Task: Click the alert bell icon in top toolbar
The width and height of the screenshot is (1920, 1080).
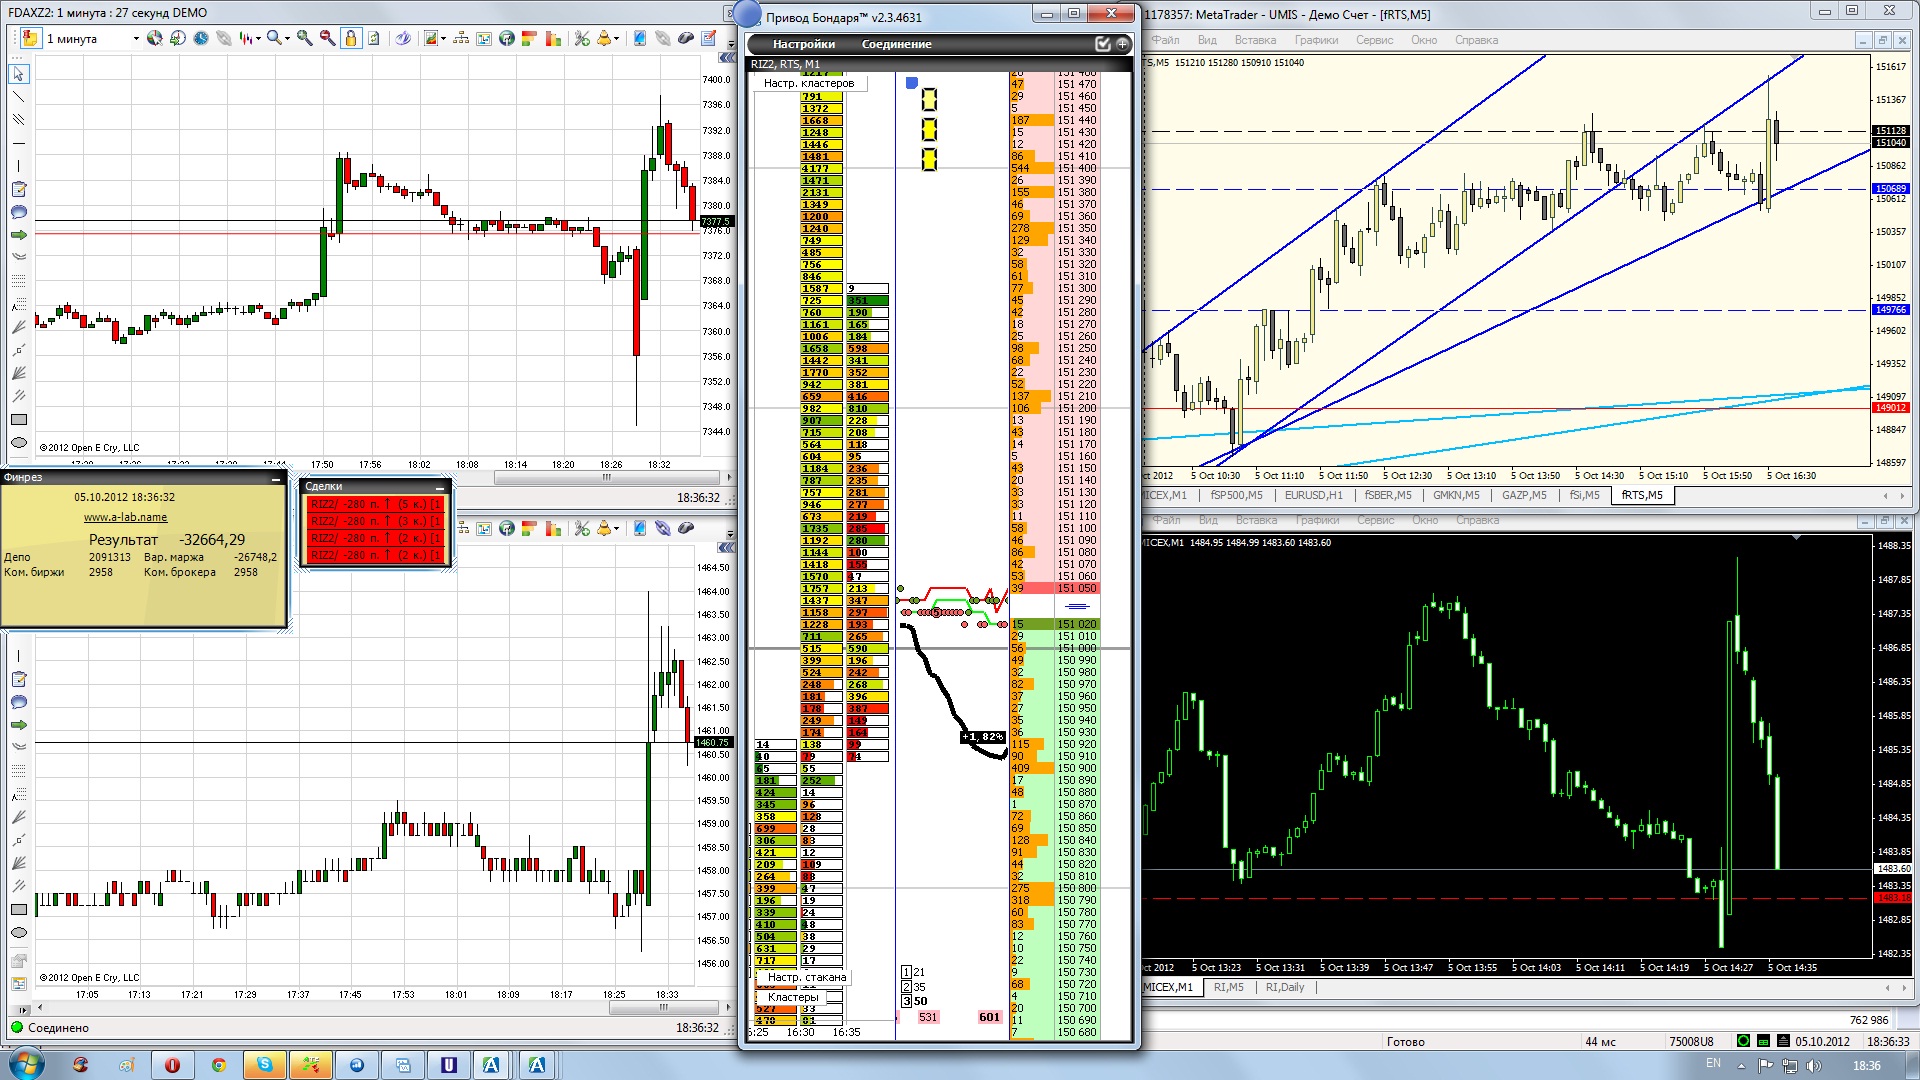Action: click(603, 39)
